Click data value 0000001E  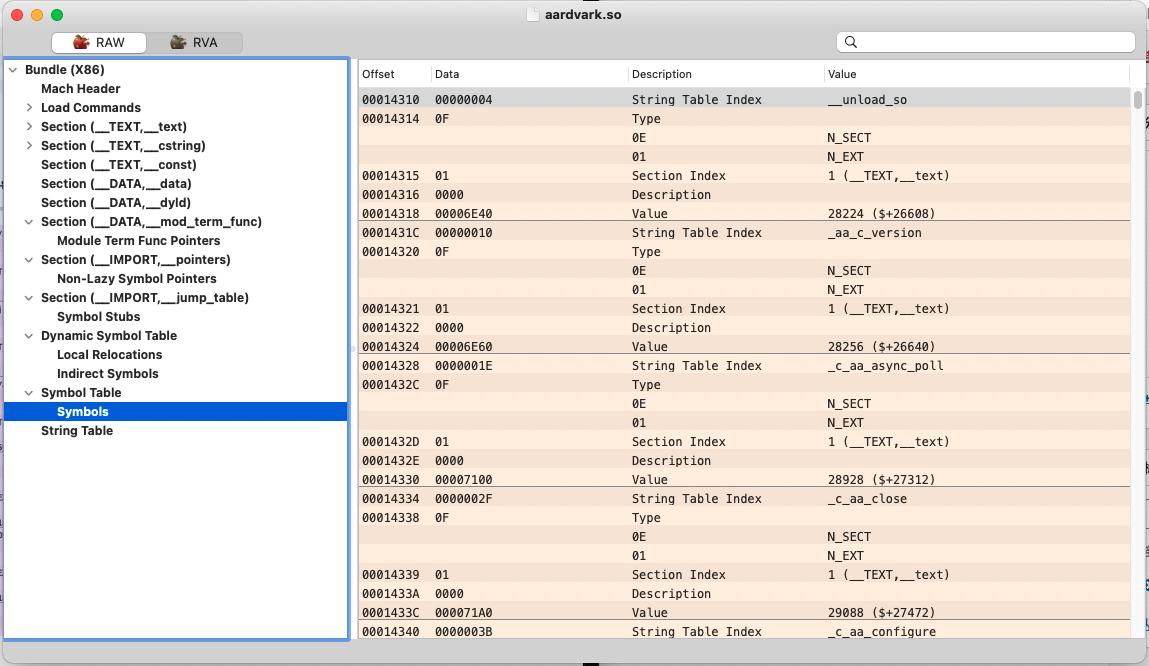464,366
